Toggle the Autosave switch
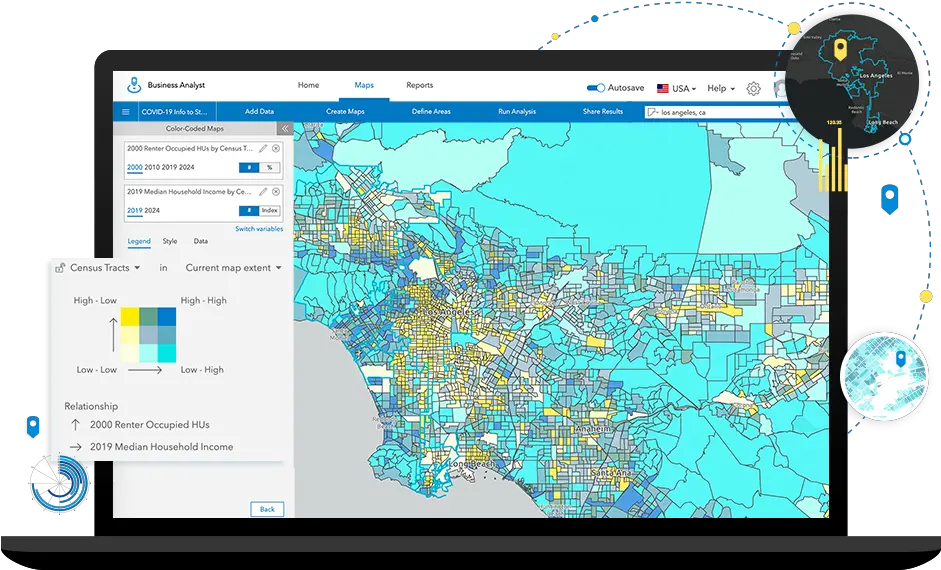This screenshot has width=941, height=570. click(x=595, y=88)
